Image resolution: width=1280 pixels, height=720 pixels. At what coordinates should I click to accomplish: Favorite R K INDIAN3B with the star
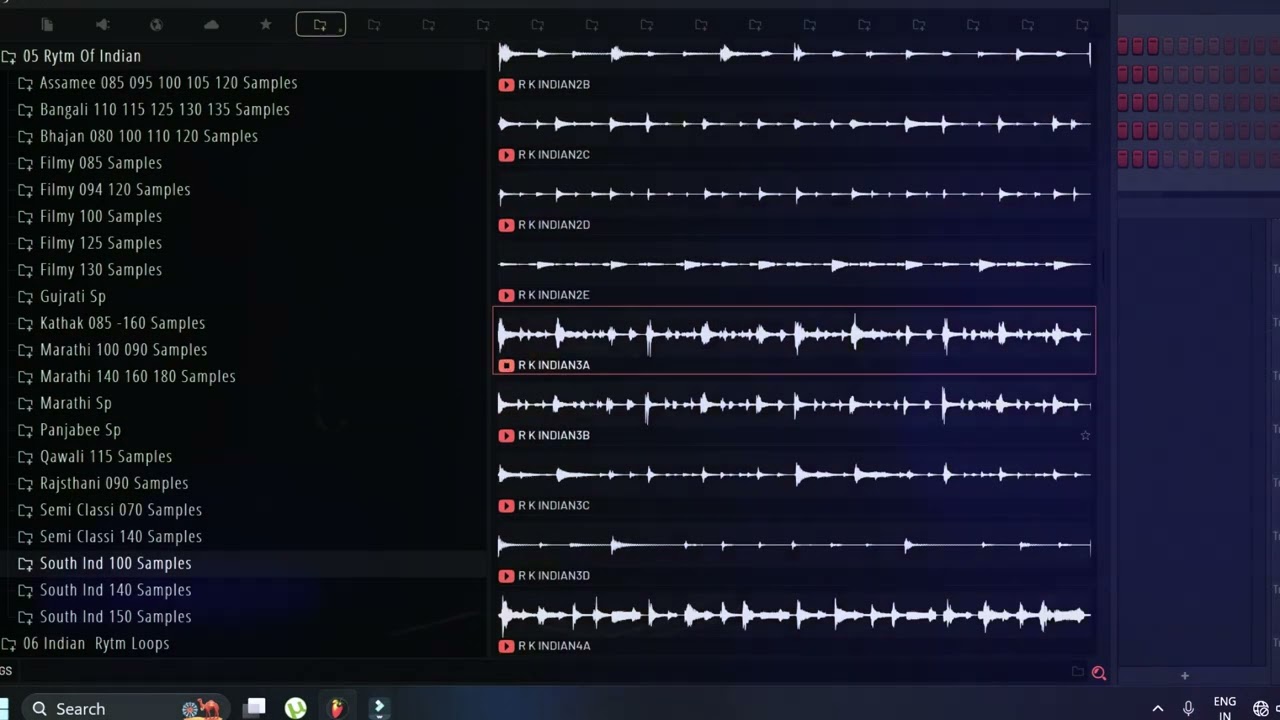(1085, 435)
